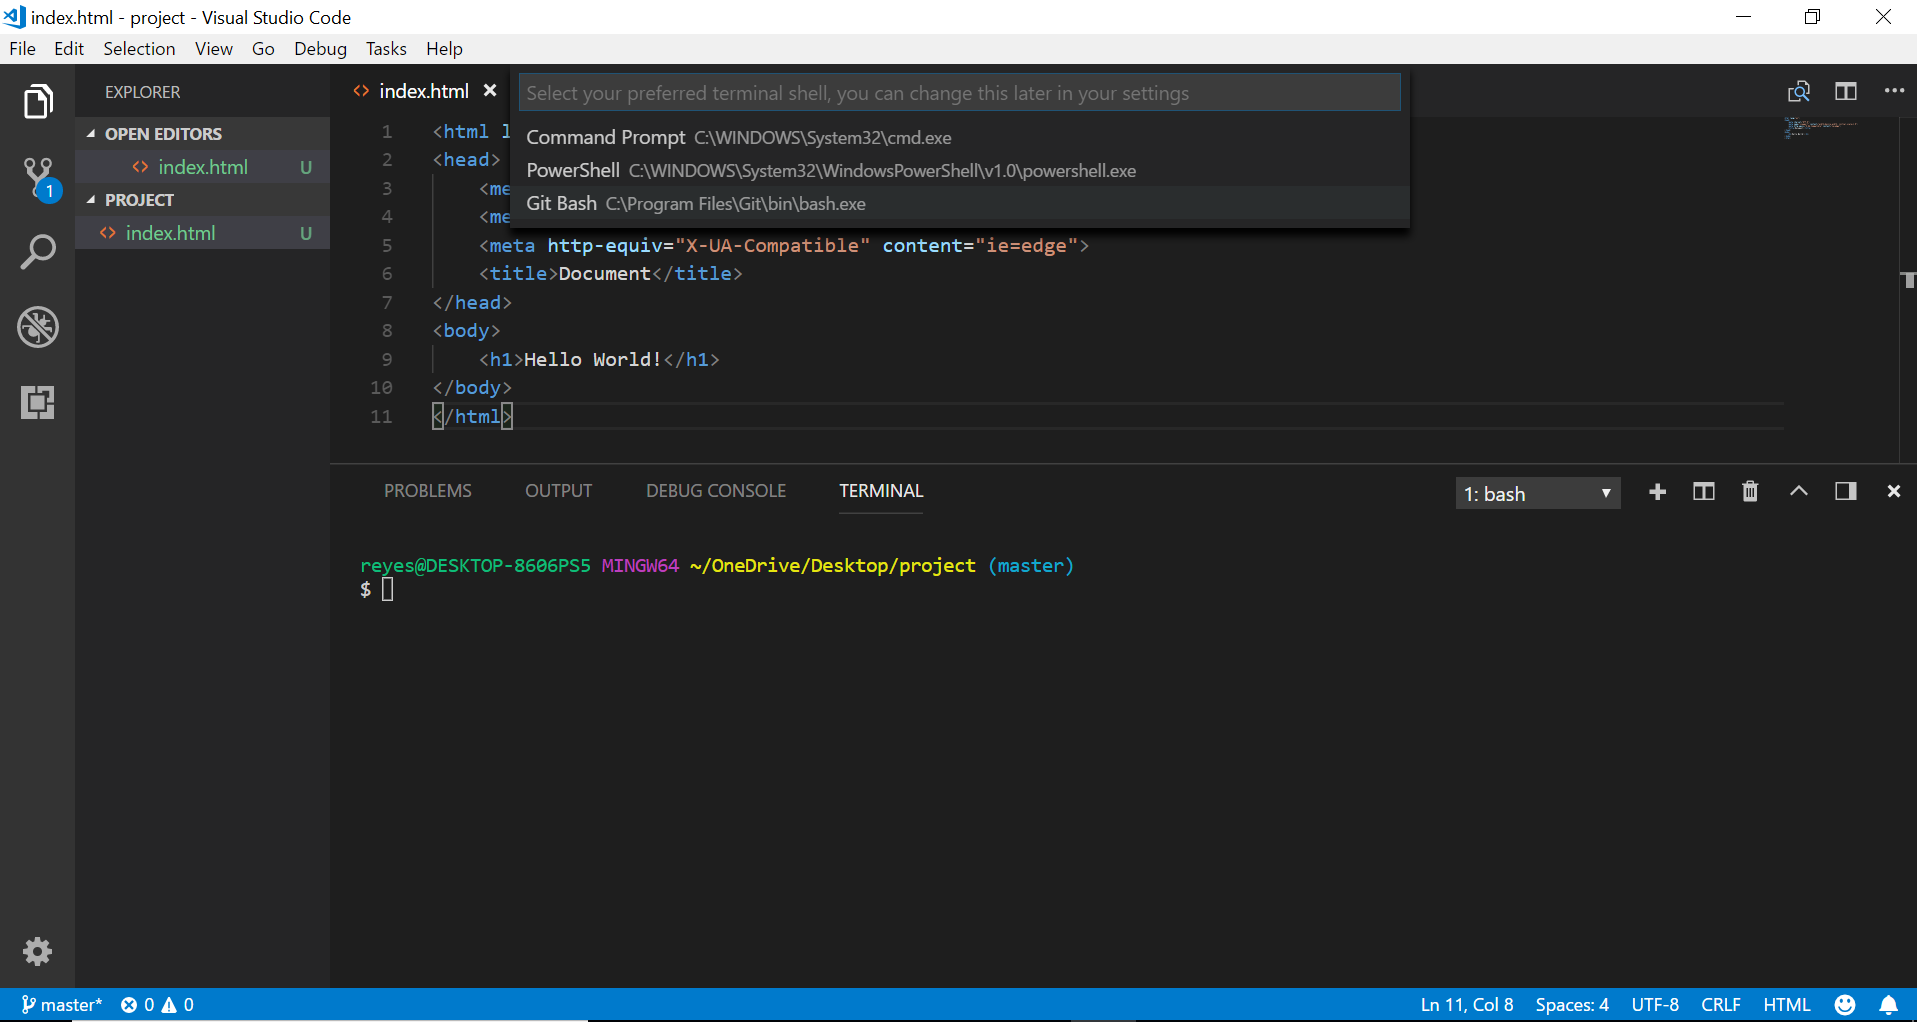Open the editor More Actions ellipsis
The image size is (1917, 1022).
(x=1894, y=91)
